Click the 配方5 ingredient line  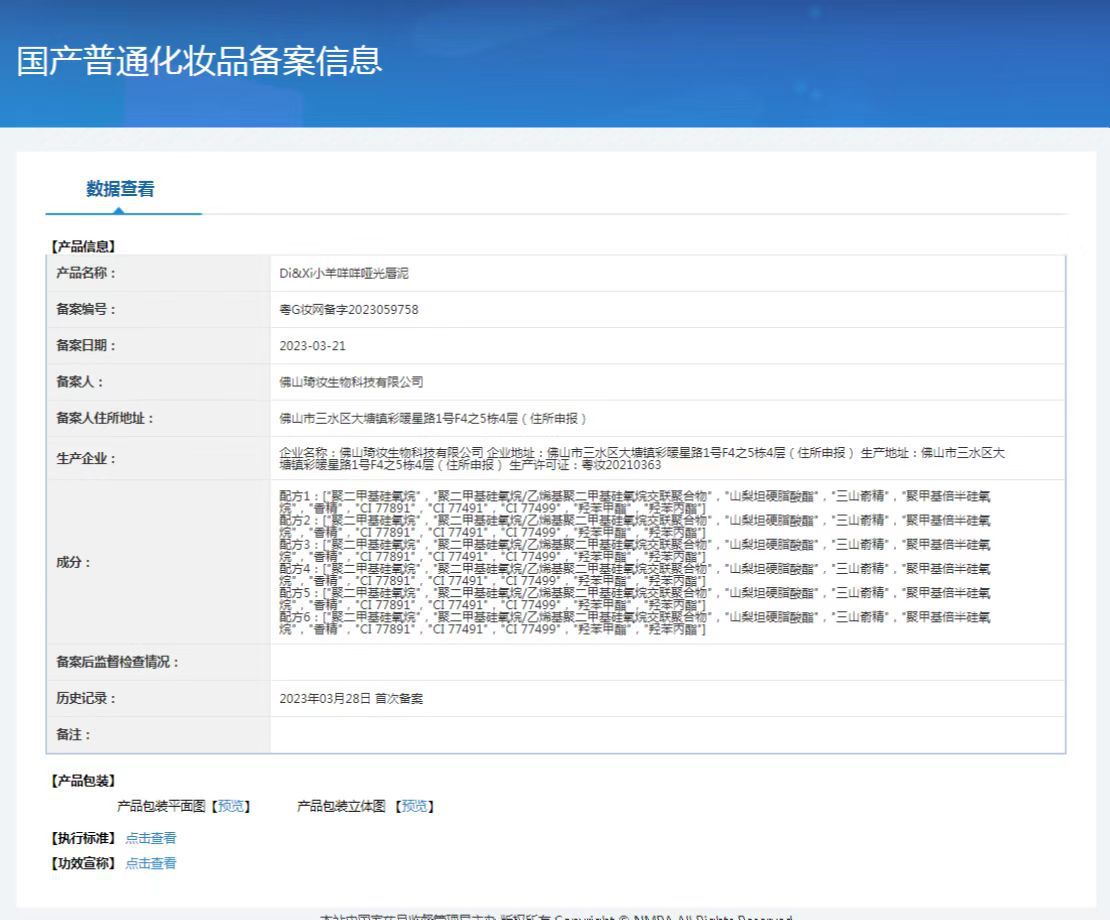point(635,599)
